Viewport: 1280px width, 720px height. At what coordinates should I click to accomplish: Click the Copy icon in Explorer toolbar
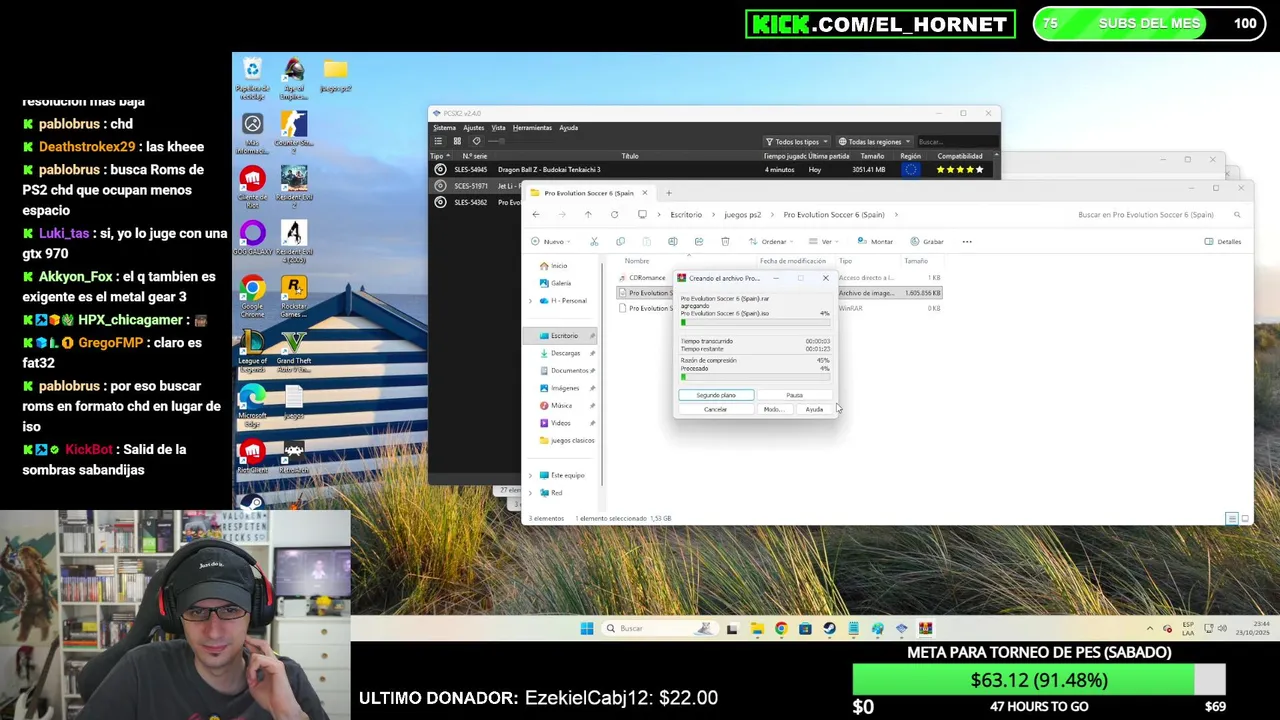tap(620, 241)
